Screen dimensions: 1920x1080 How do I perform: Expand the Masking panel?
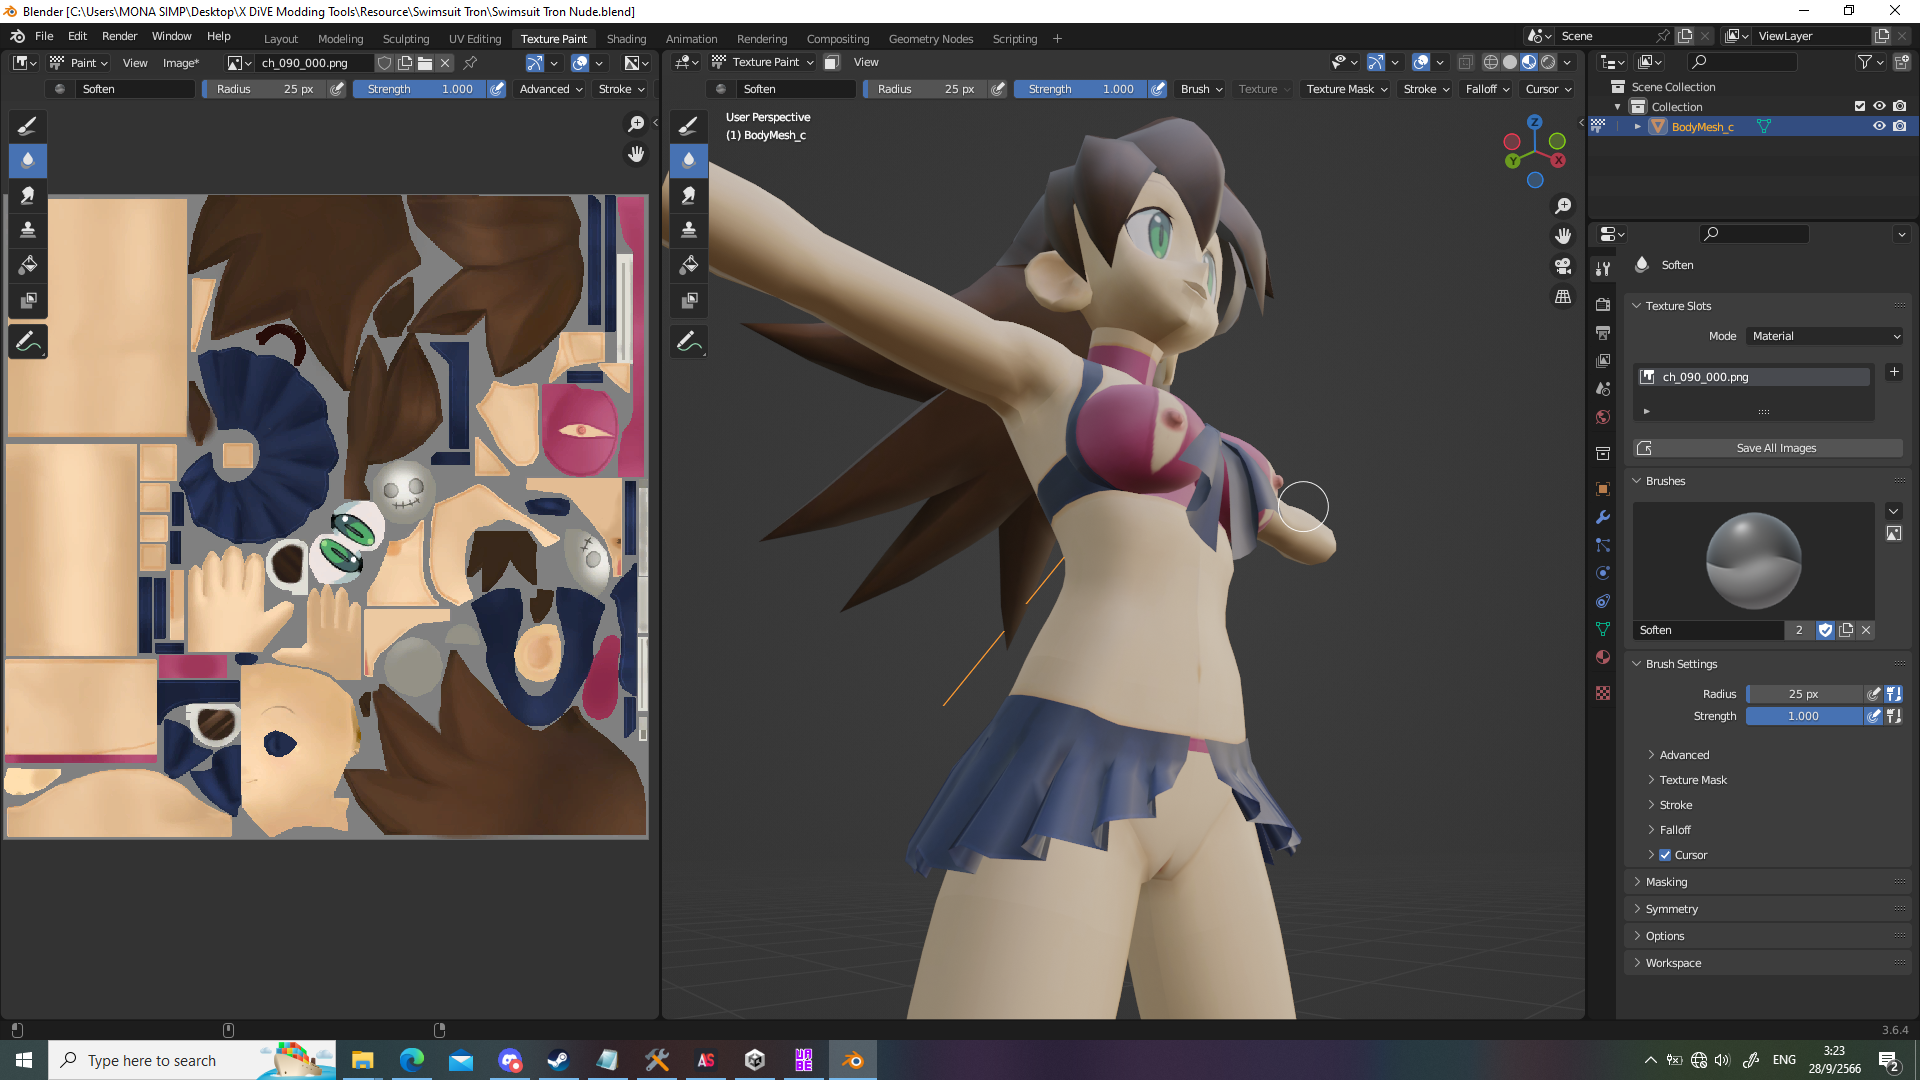pos(1666,882)
